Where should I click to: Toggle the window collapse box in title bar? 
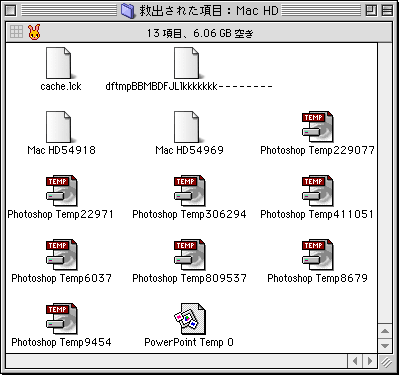[387, 10]
